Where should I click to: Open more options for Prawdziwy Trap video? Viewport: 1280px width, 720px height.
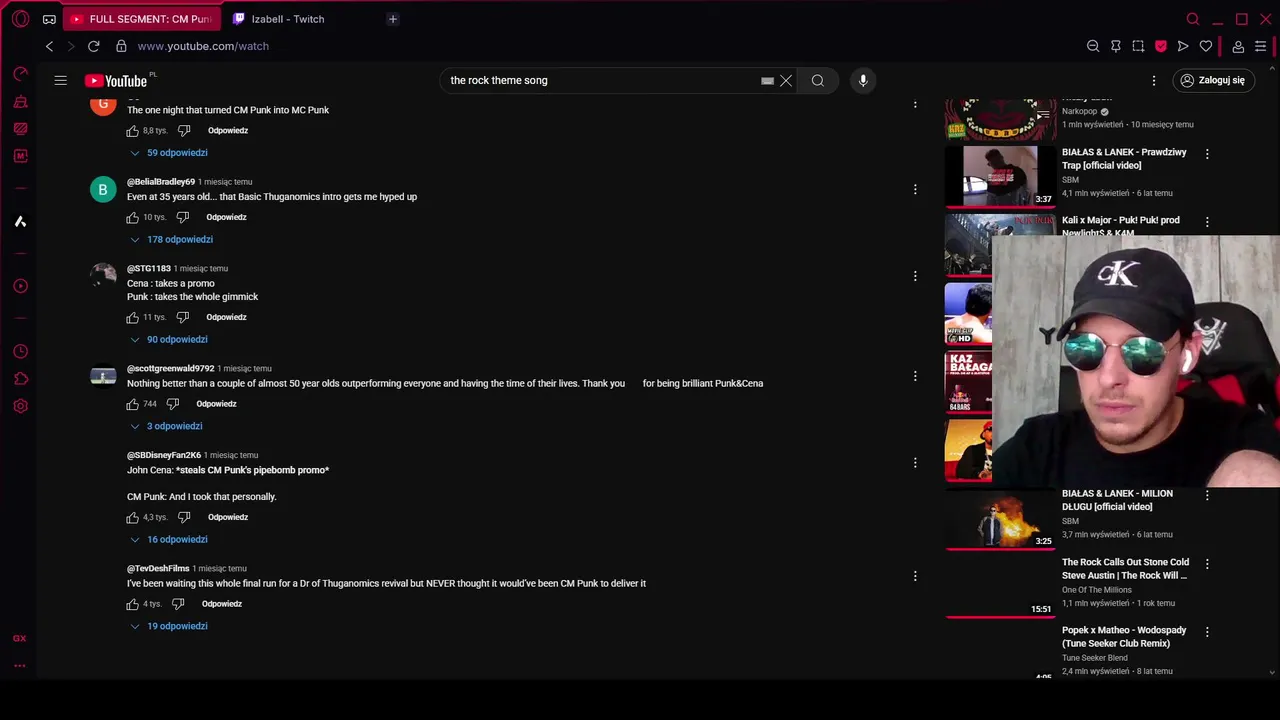pyautogui.click(x=1207, y=154)
